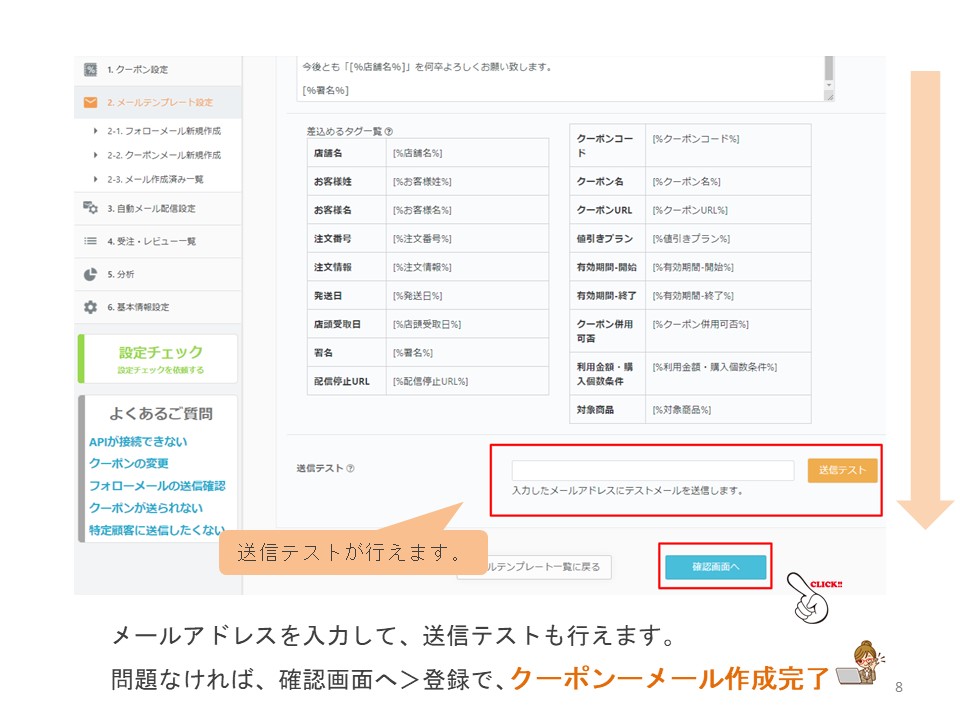Select 3. 自動メール配信設定 menu
The height and width of the screenshot is (720, 960).
click(151, 208)
